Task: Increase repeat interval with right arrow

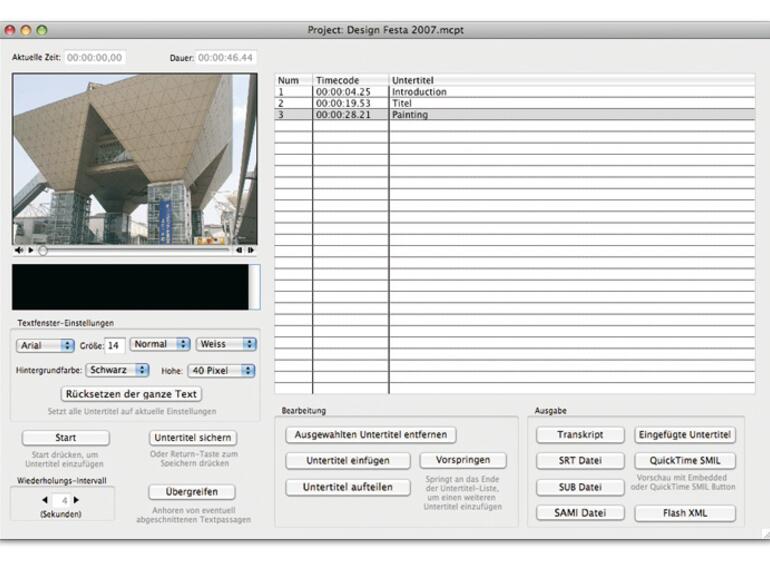Action: (x=77, y=500)
